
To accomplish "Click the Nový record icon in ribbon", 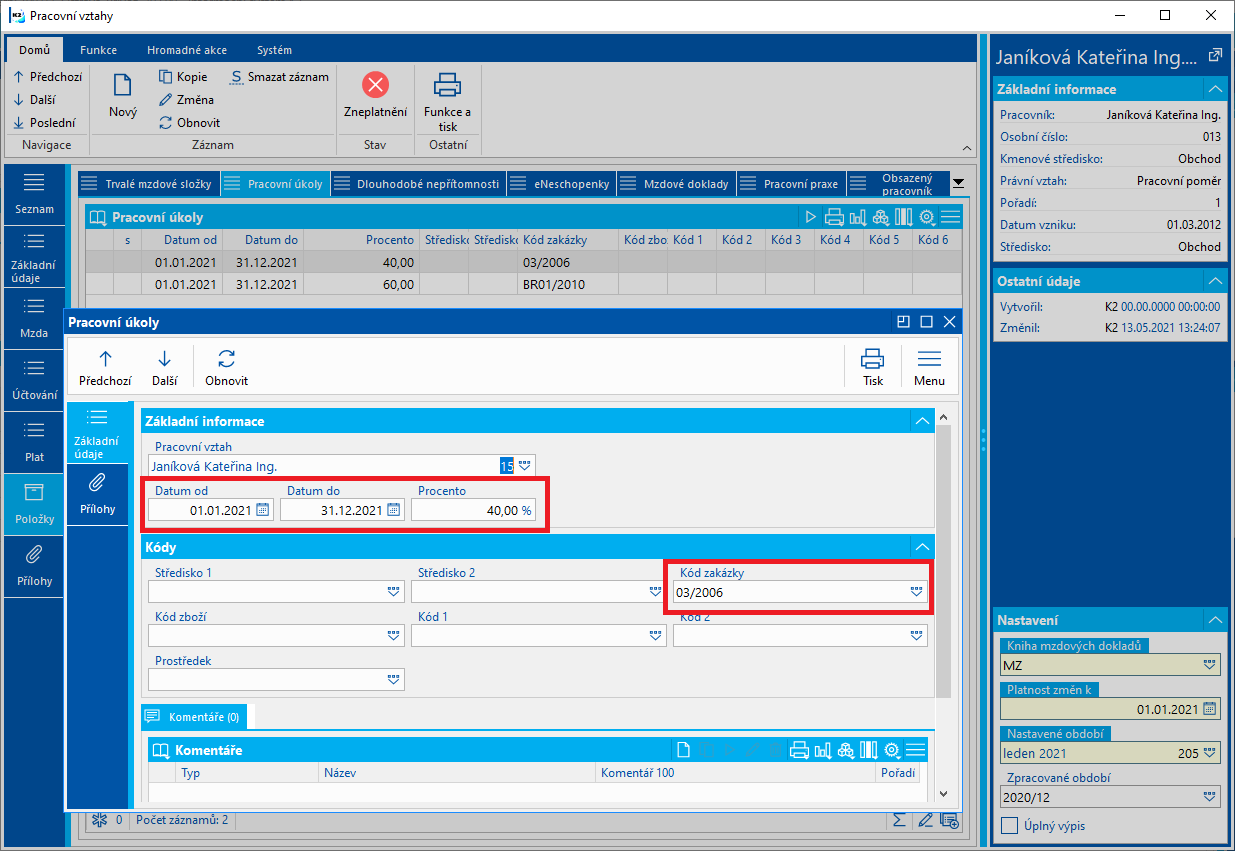I will [123, 86].
